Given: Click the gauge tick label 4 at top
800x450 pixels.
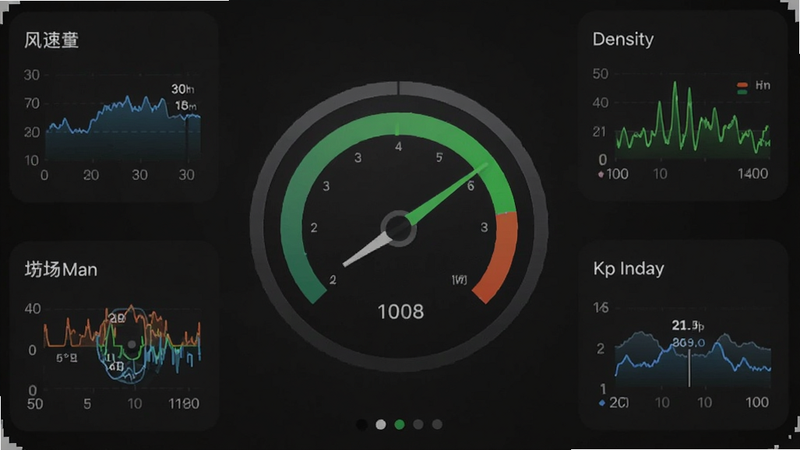Looking at the screenshot, I should pyautogui.click(x=398, y=147).
